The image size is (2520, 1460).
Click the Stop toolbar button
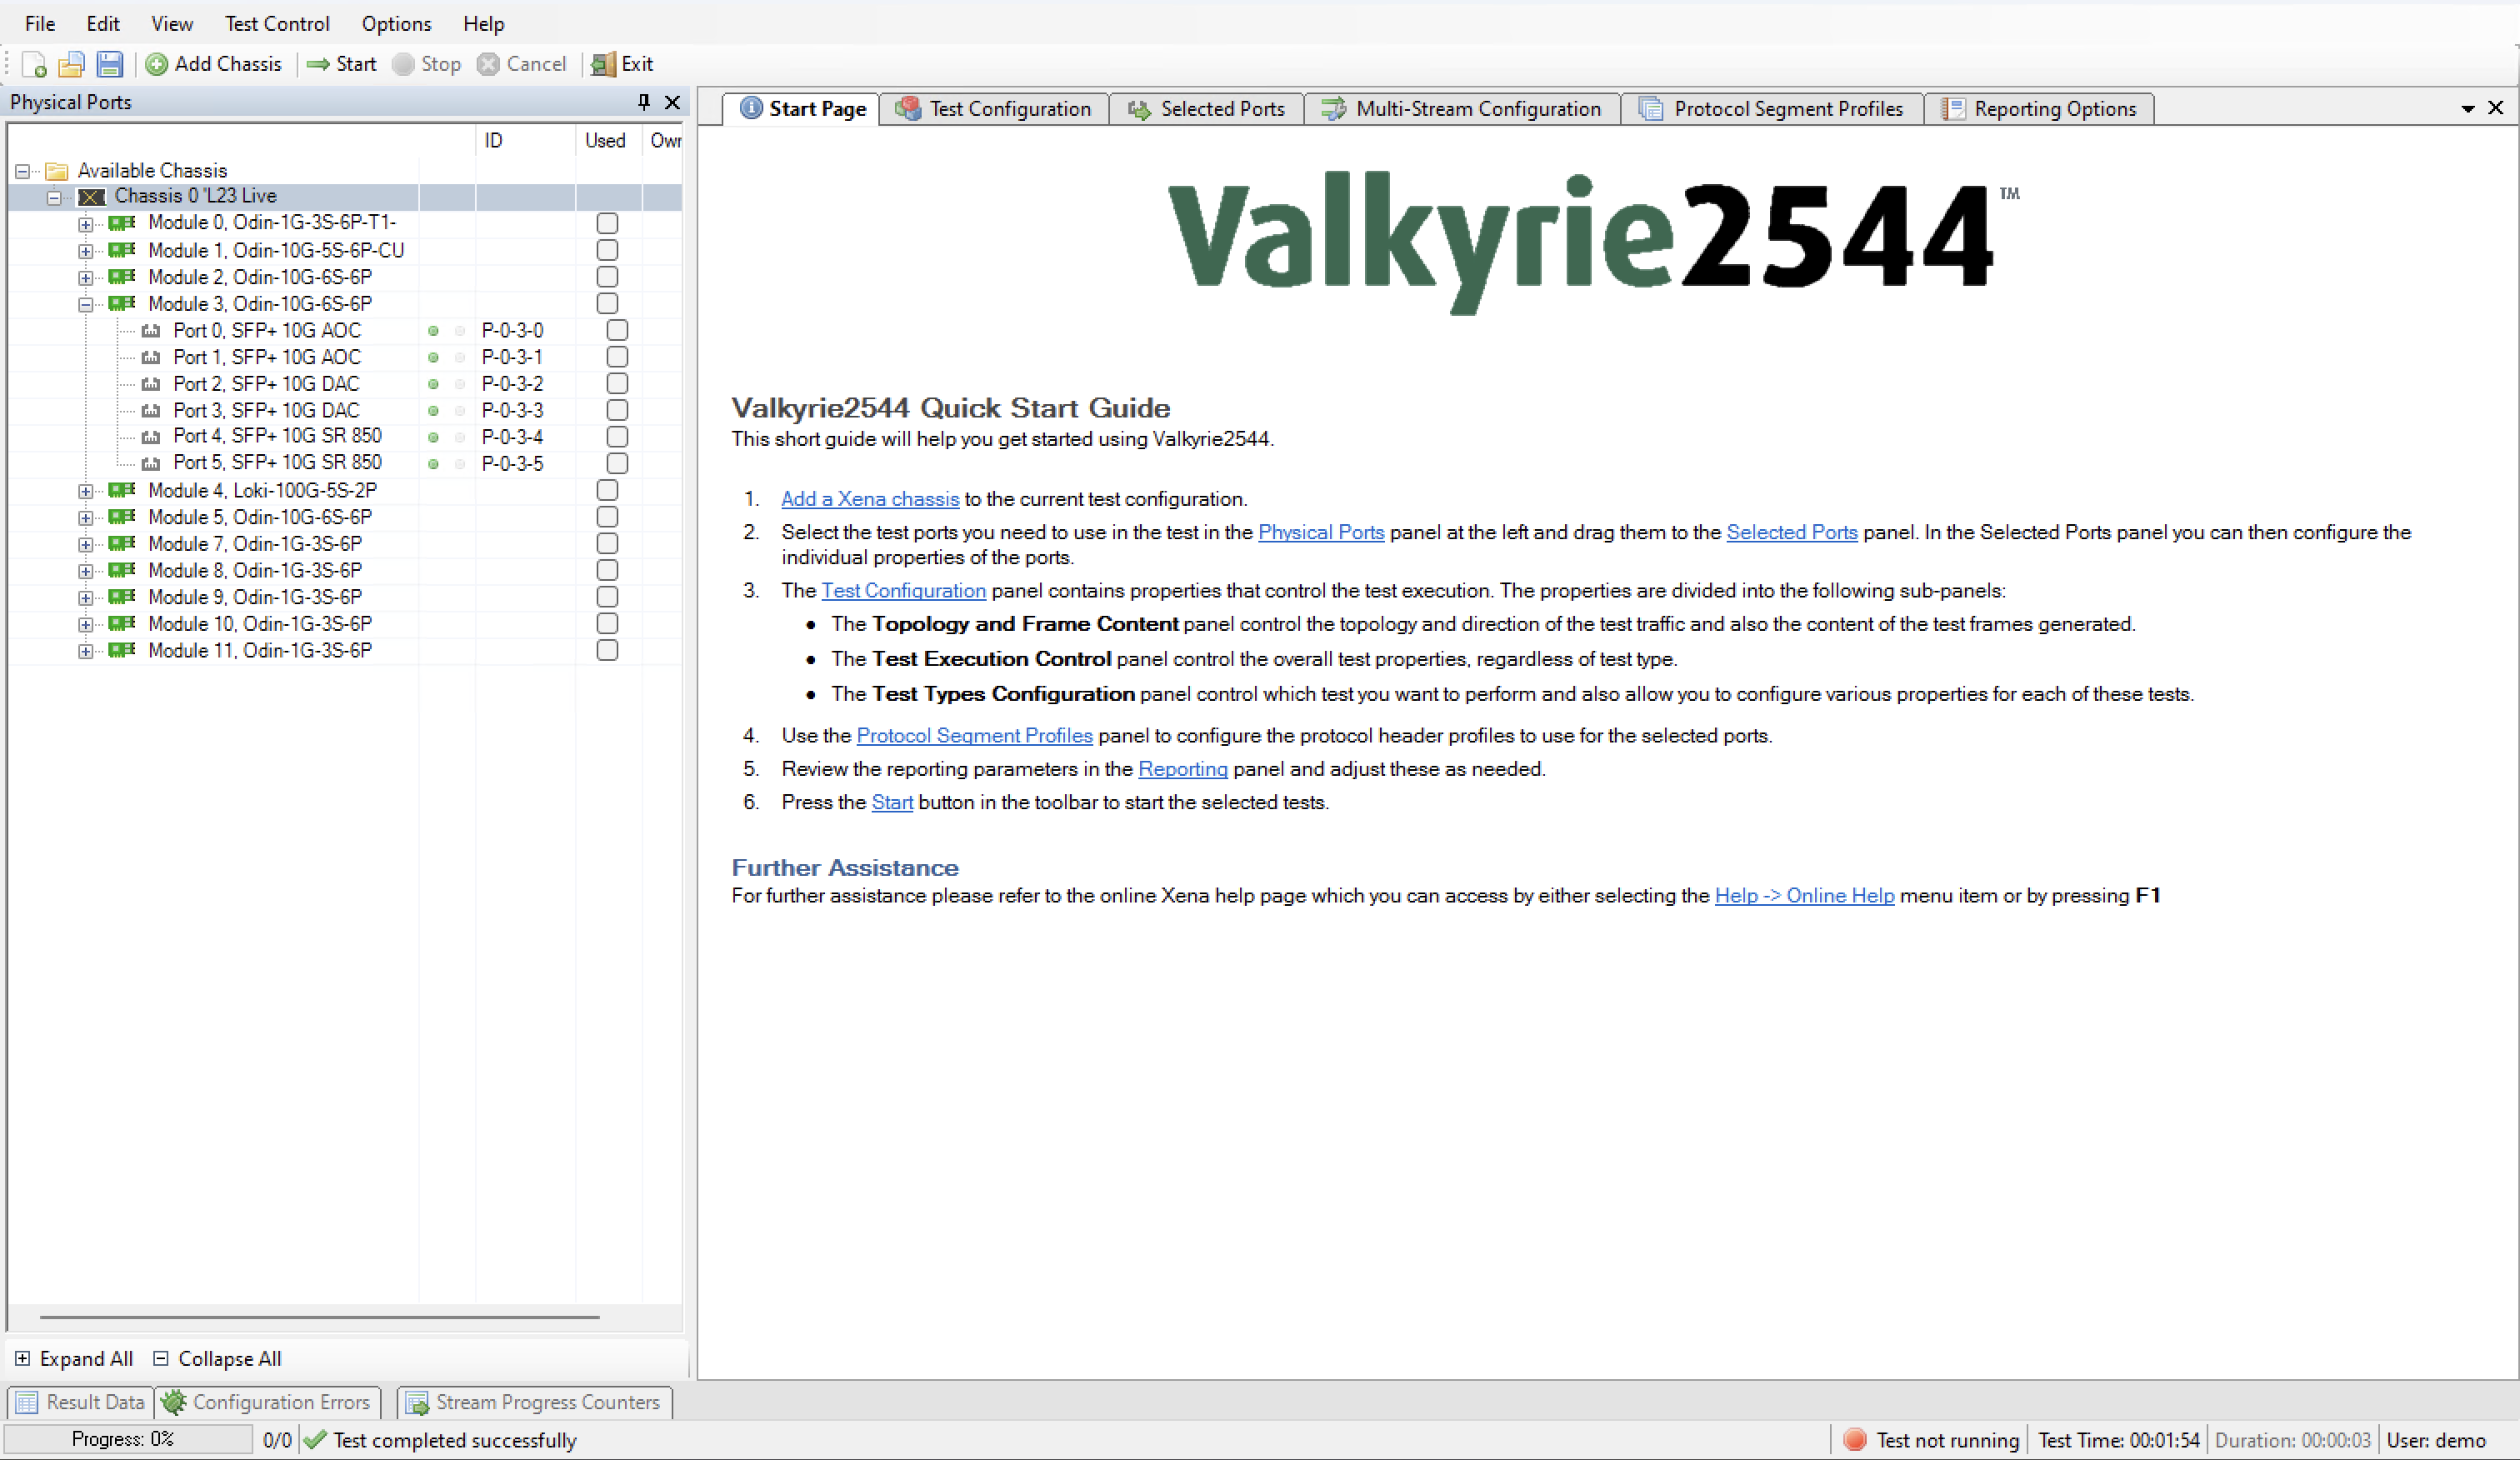tap(427, 64)
